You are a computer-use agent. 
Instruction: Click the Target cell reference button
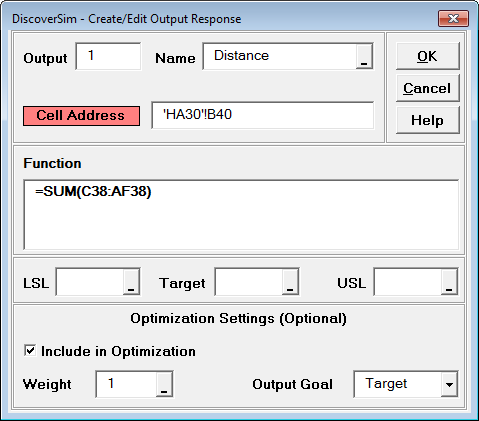tap(290, 282)
